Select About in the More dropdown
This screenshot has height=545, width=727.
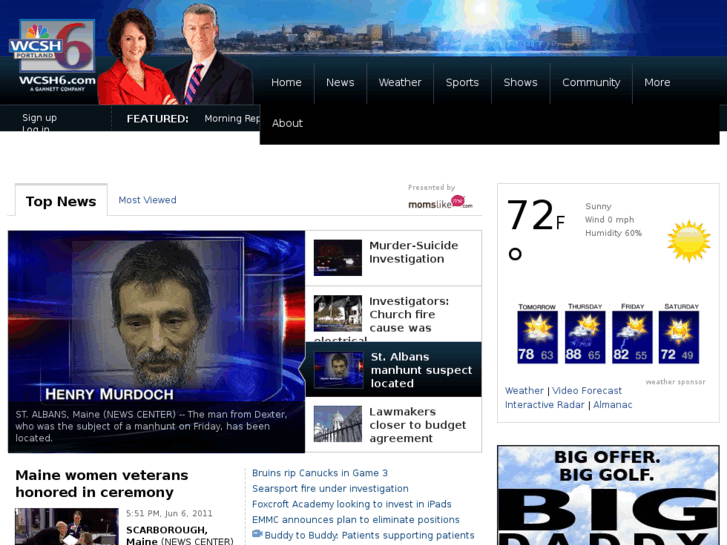(287, 123)
